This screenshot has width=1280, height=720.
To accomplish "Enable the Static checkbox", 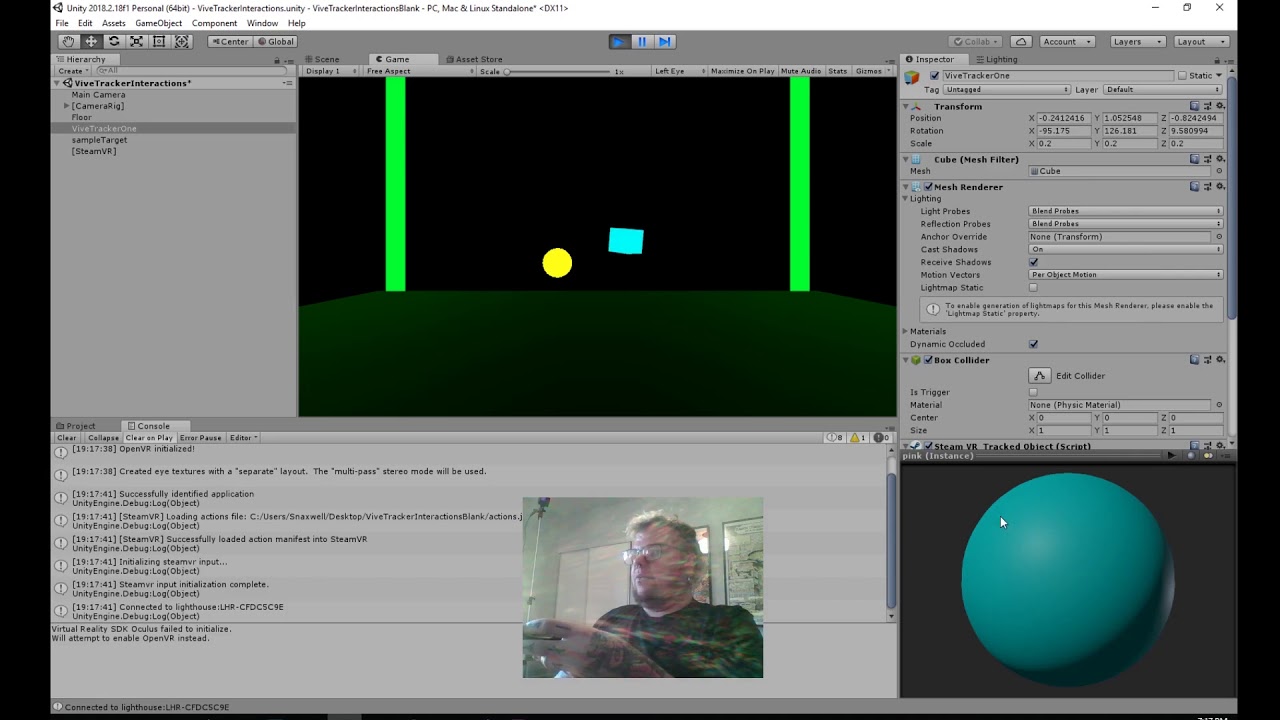I will click(x=1182, y=76).
